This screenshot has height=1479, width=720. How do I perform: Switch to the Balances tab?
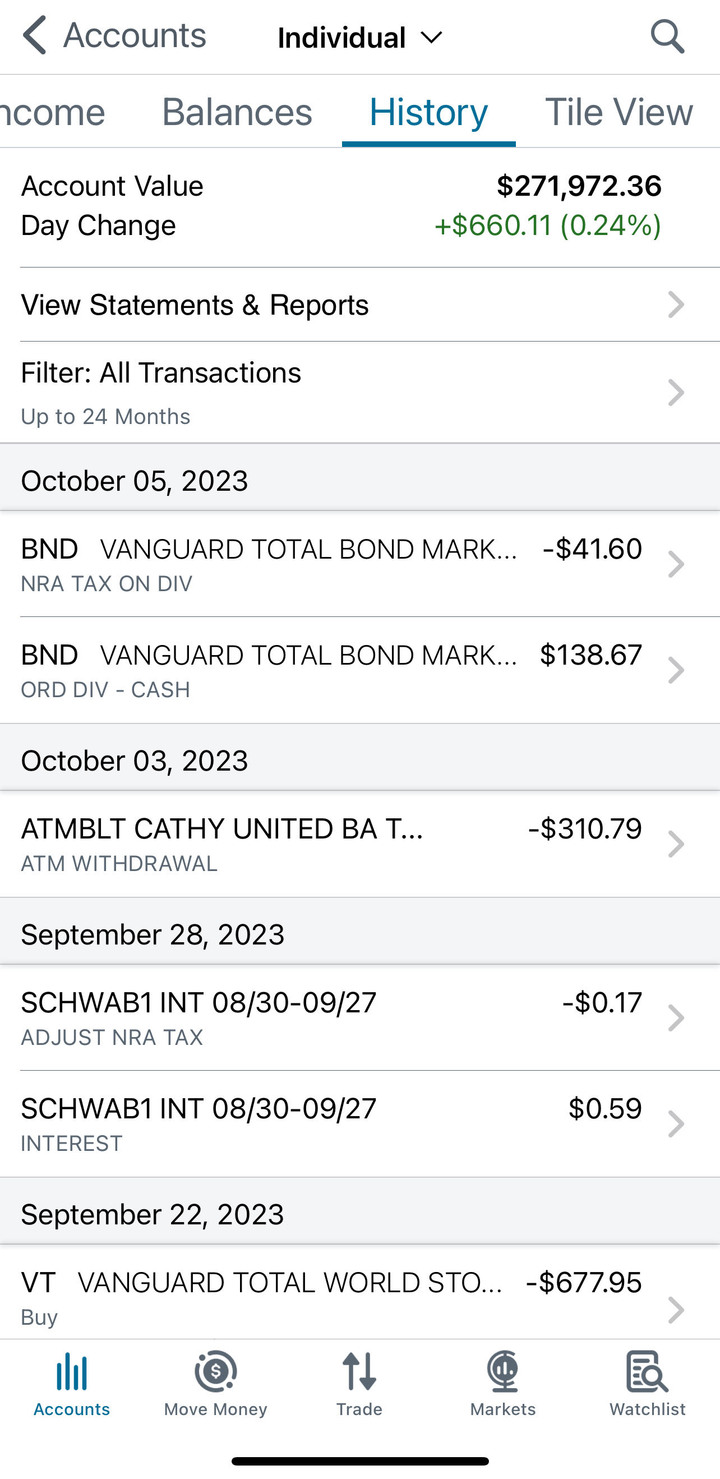click(237, 112)
